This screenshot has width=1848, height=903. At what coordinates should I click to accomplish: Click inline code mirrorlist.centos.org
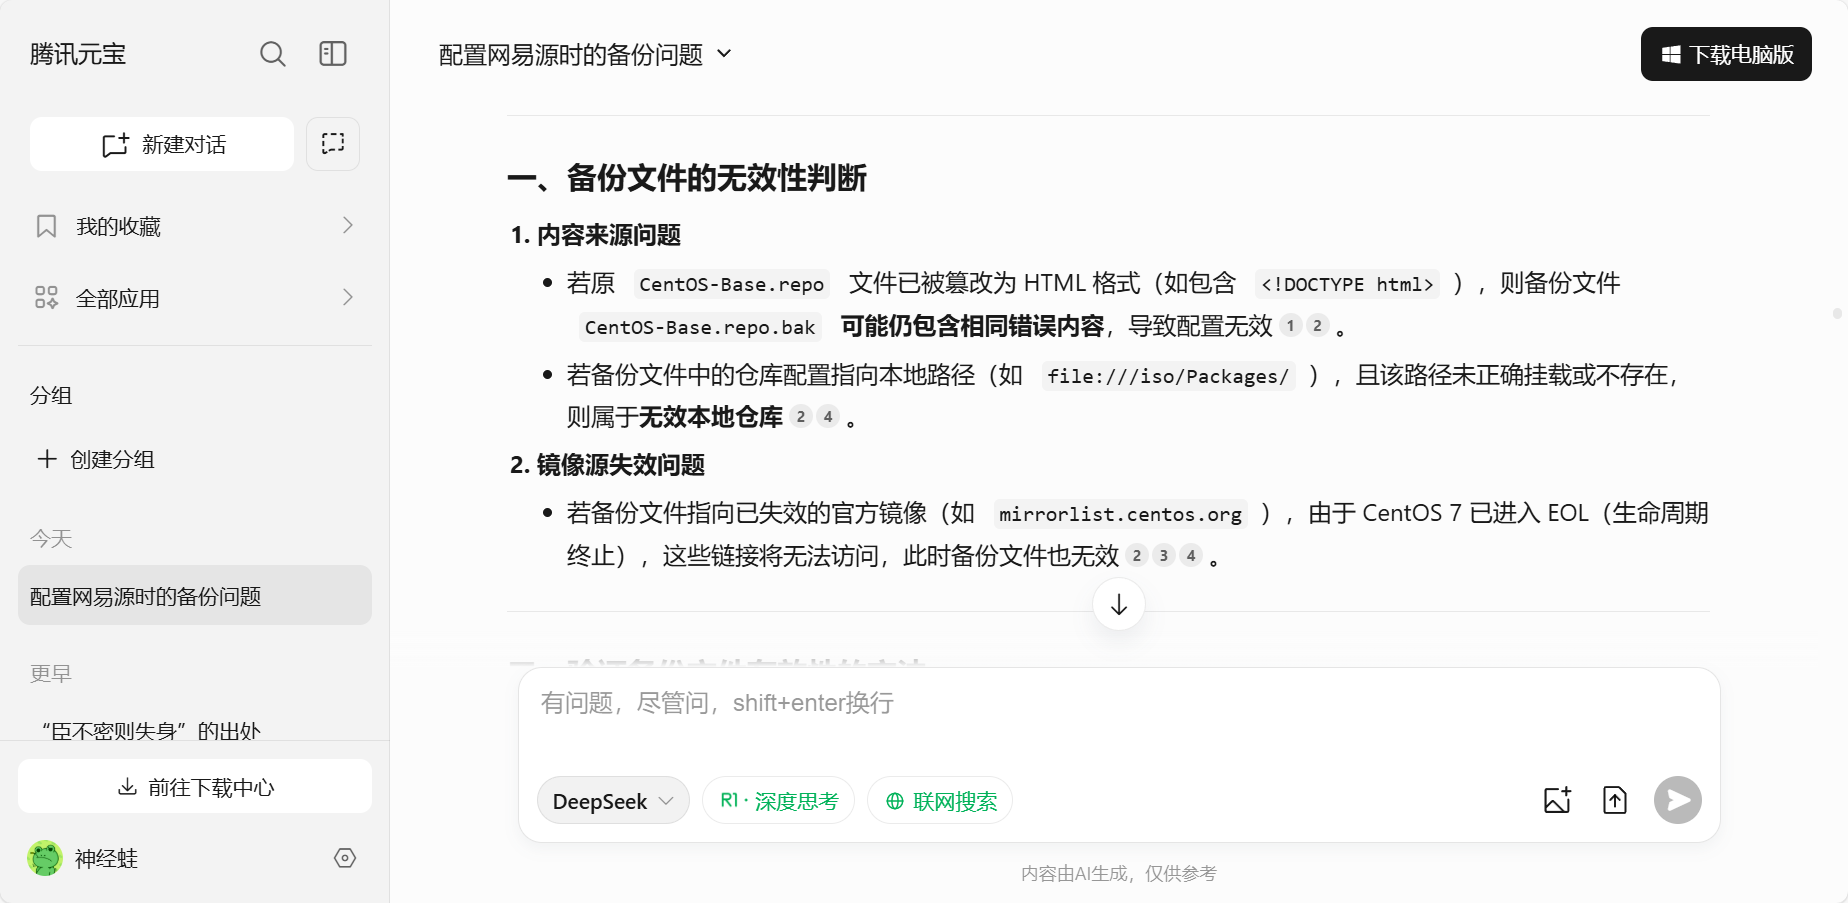[1120, 514]
